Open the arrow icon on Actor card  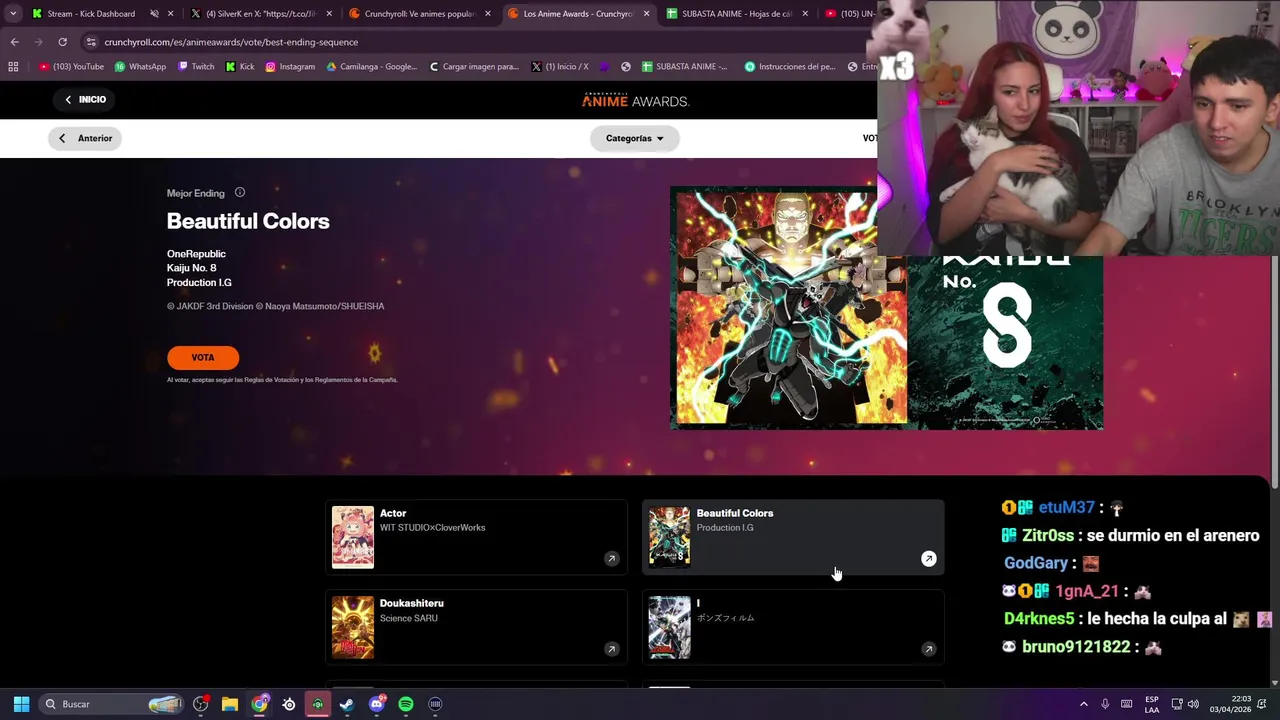pos(611,559)
